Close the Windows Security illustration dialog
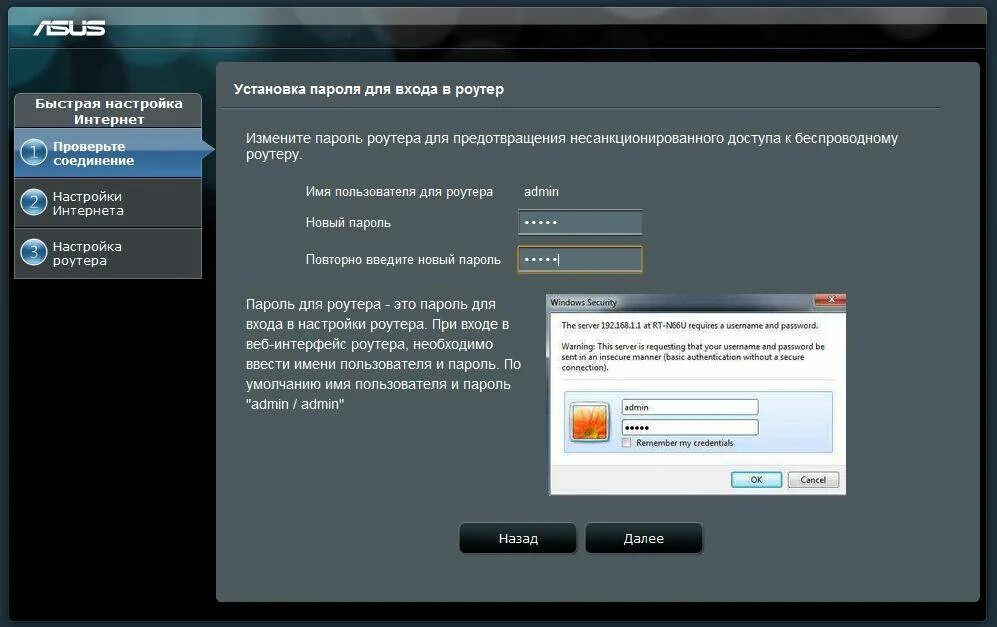 830,300
